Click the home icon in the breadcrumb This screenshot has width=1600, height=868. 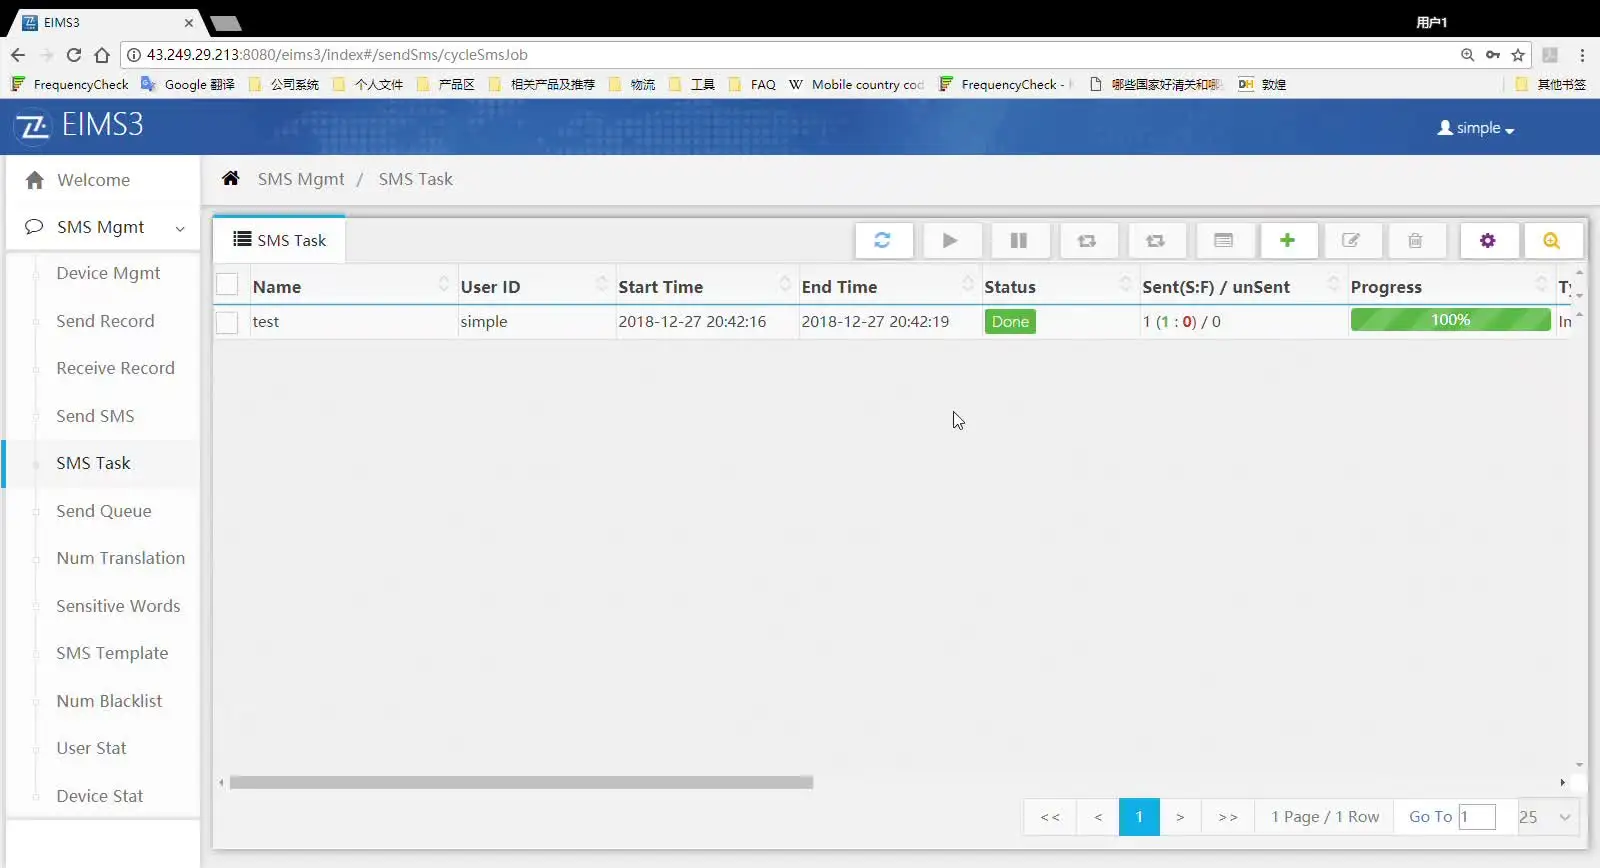(x=231, y=178)
